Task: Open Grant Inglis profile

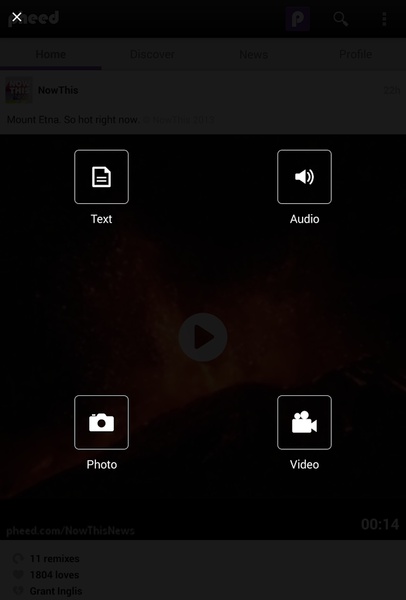Action: tap(56, 591)
